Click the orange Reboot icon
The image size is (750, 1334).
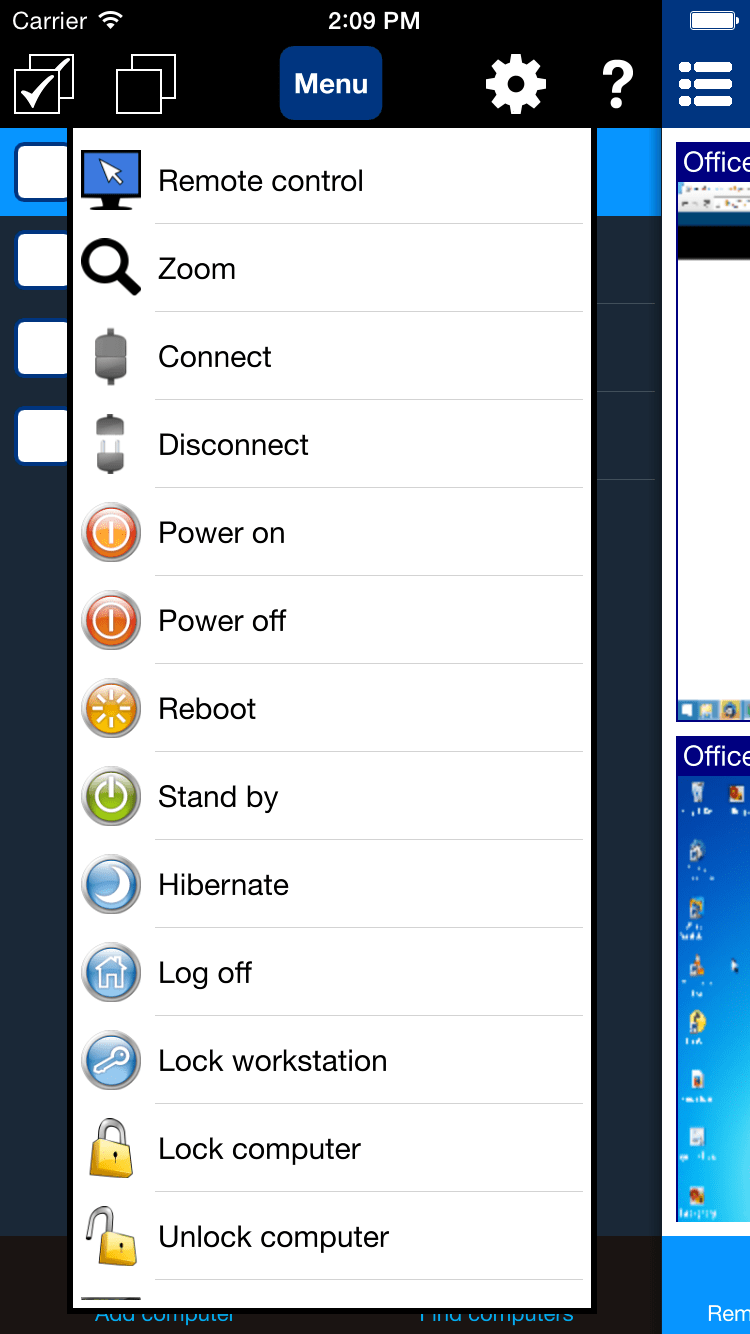tap(110, 708)
